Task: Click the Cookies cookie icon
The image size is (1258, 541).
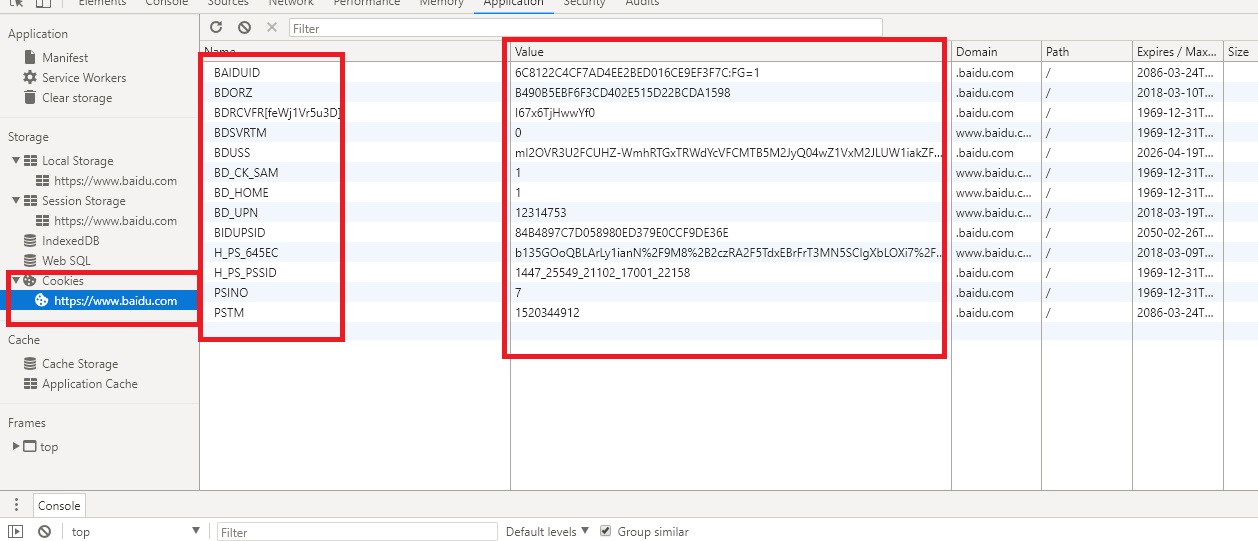Action: [x=31, y=281]
